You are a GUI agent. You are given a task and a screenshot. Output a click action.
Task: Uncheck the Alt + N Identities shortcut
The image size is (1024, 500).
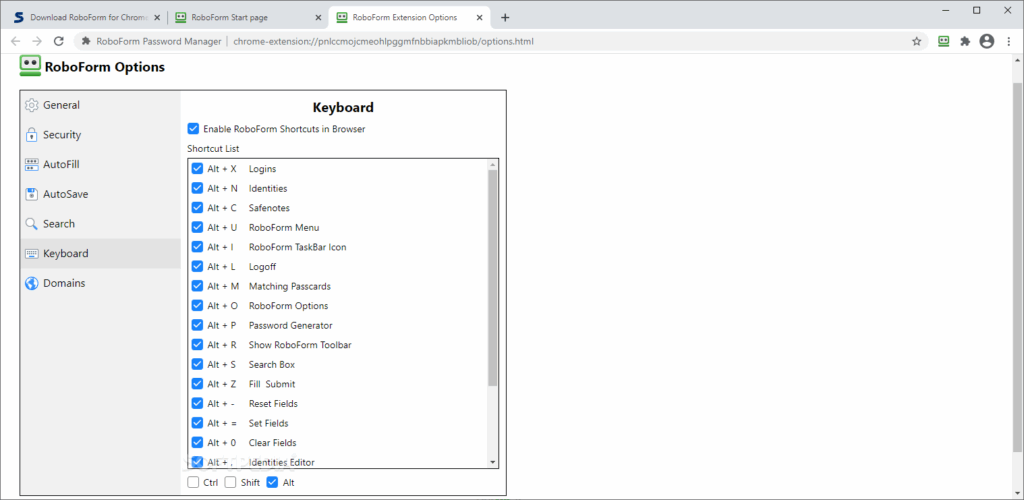tap(197, 188)
